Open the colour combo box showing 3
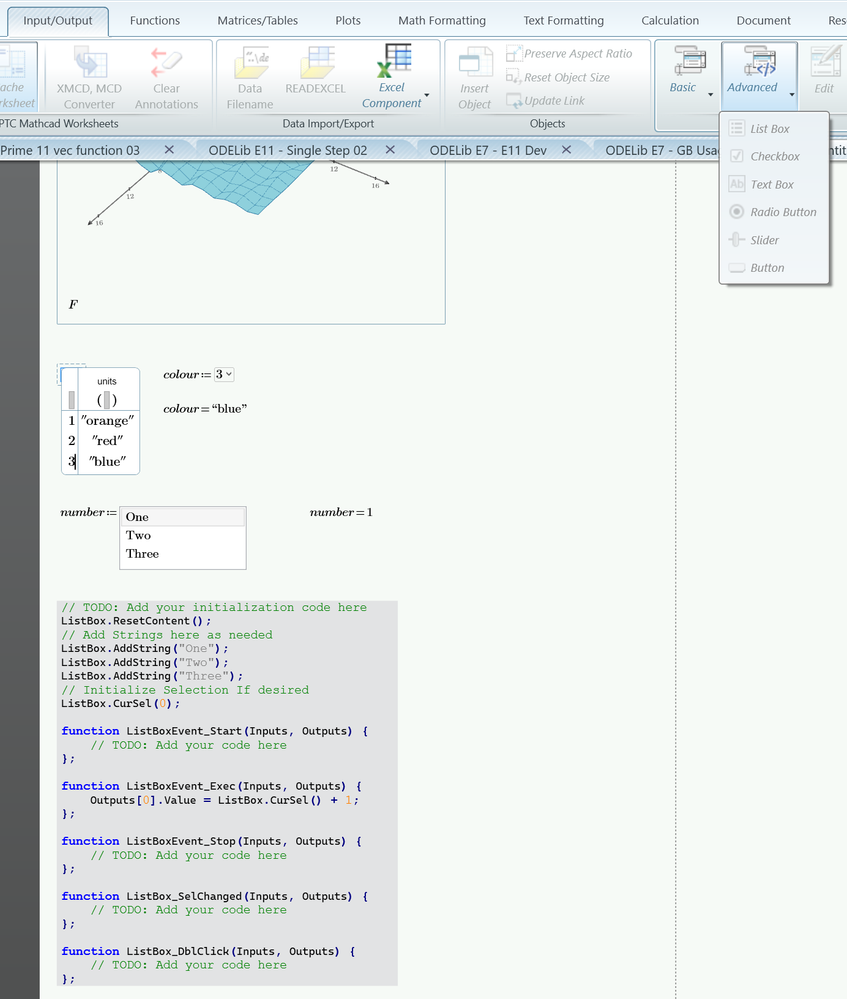The height and width of the screenshot is (999, 847). pos(225,374)
